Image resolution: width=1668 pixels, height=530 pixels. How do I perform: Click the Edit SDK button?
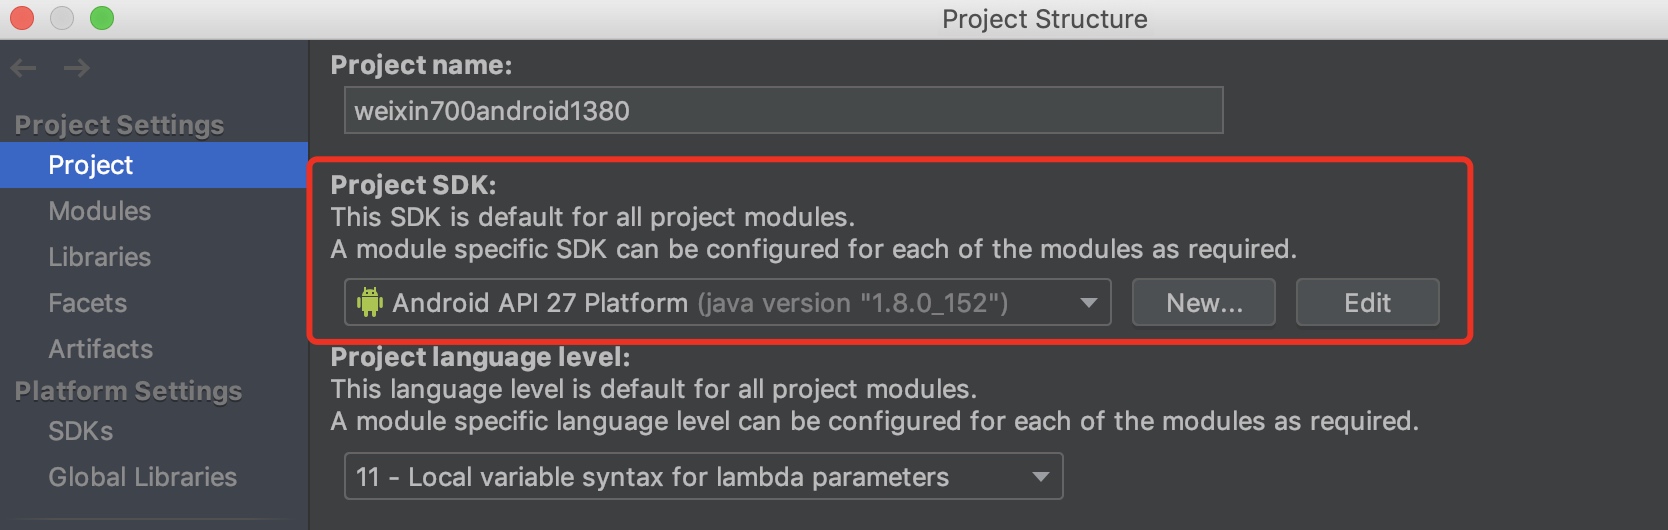point(1368,302)
